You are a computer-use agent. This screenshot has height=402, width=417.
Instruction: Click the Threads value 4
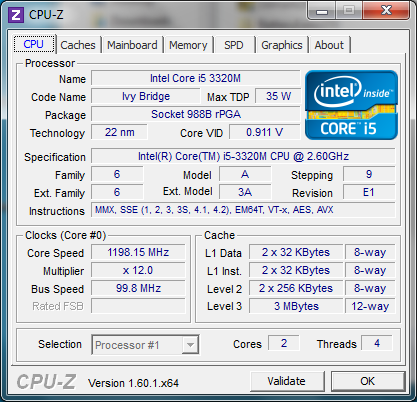point(377,343)
